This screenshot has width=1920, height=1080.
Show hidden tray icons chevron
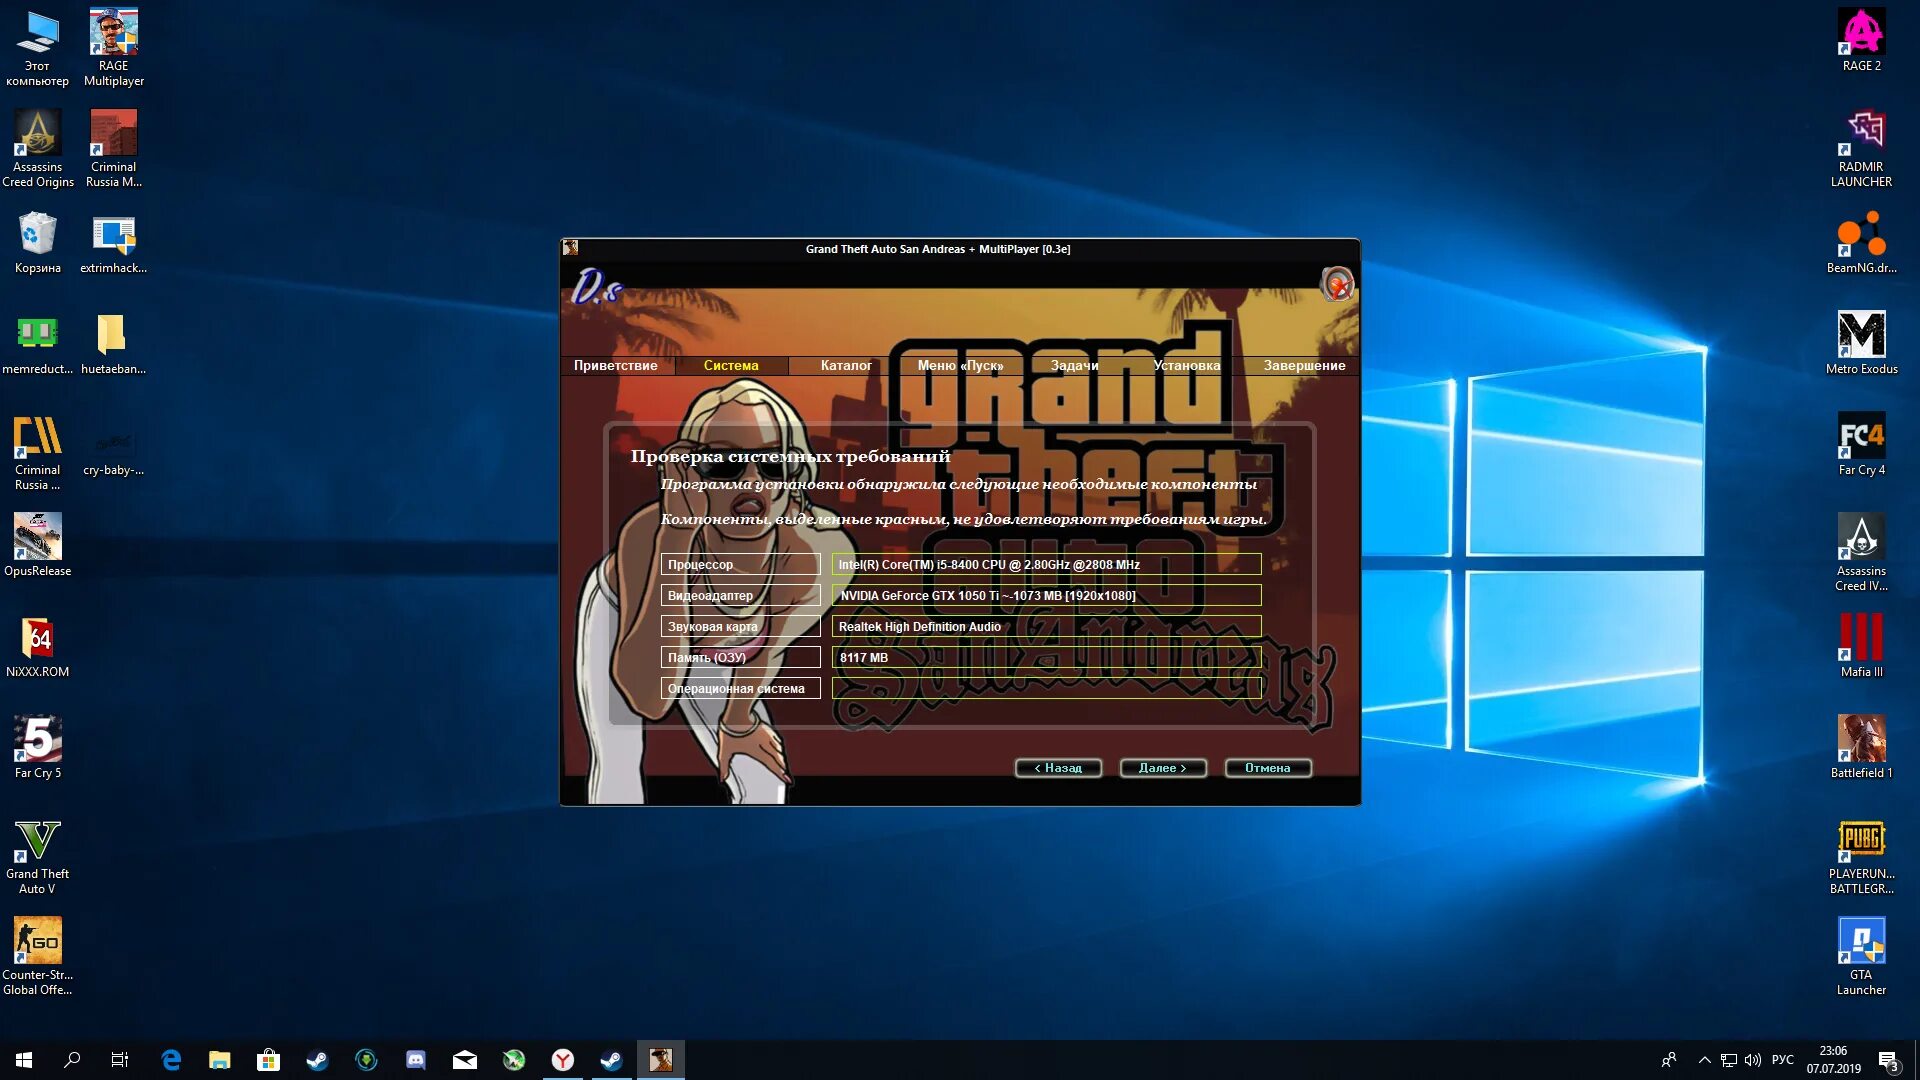[1705, 1060]
